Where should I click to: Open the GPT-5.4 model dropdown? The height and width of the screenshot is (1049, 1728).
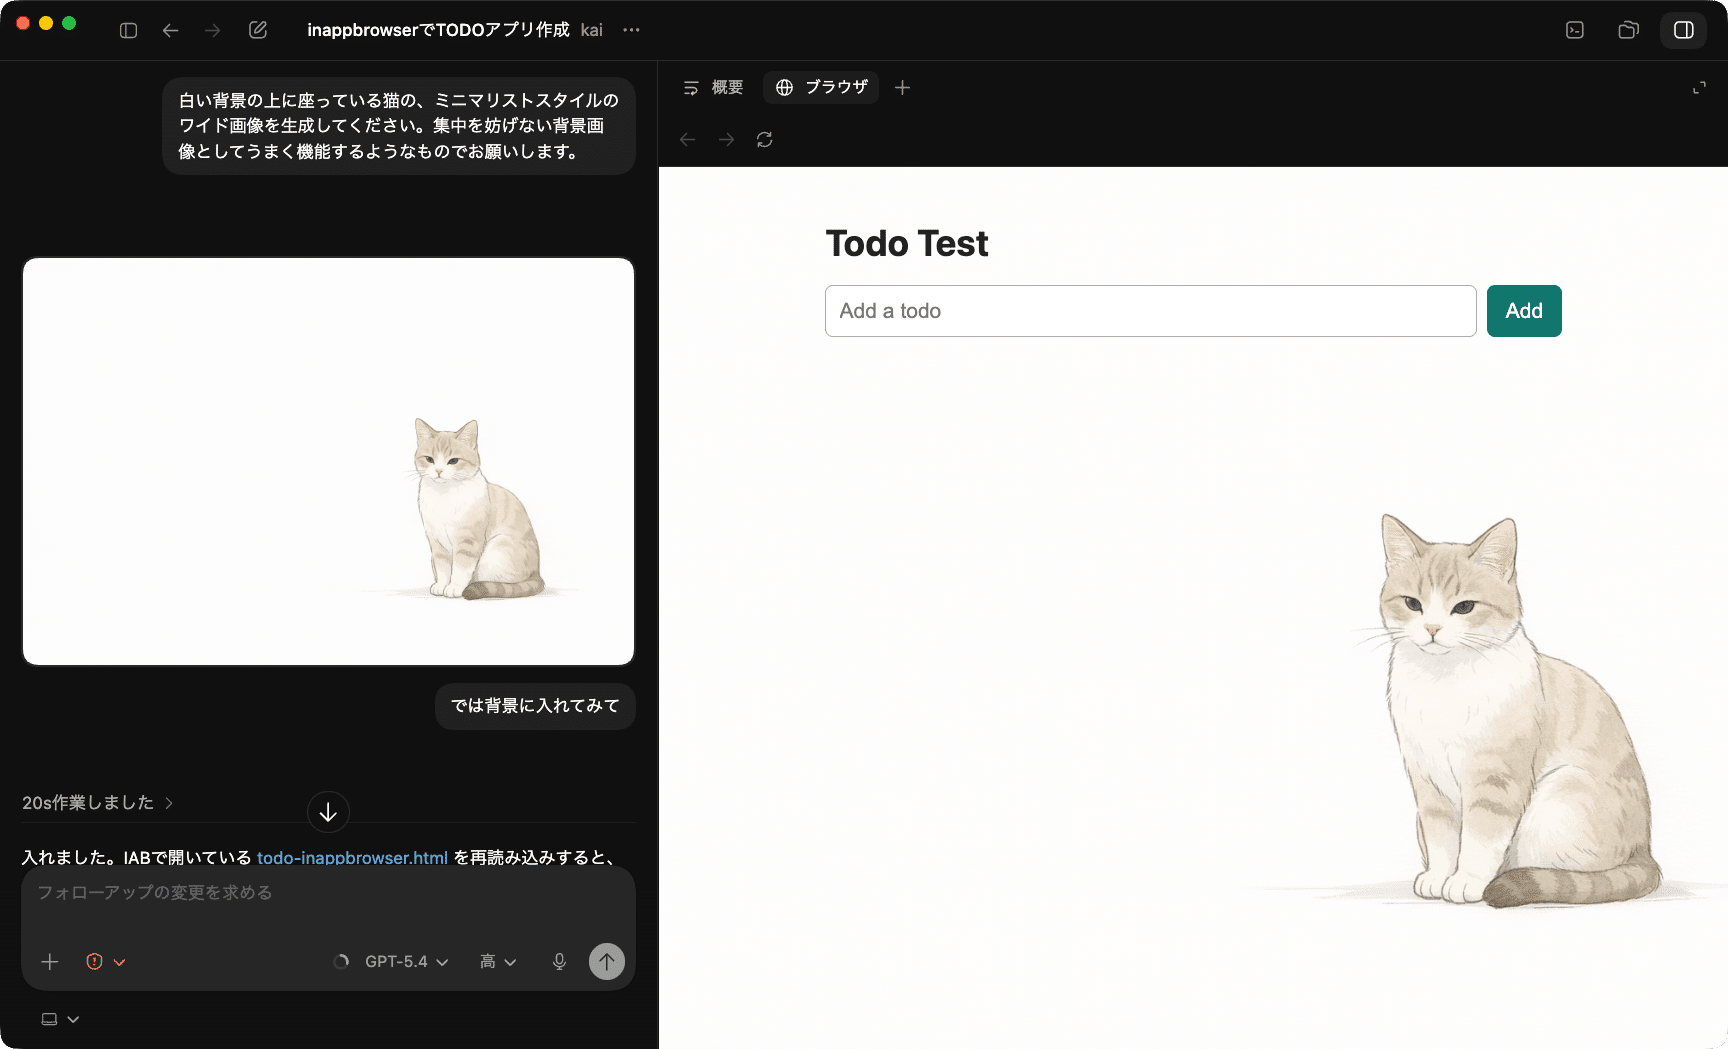coord(406,962)
